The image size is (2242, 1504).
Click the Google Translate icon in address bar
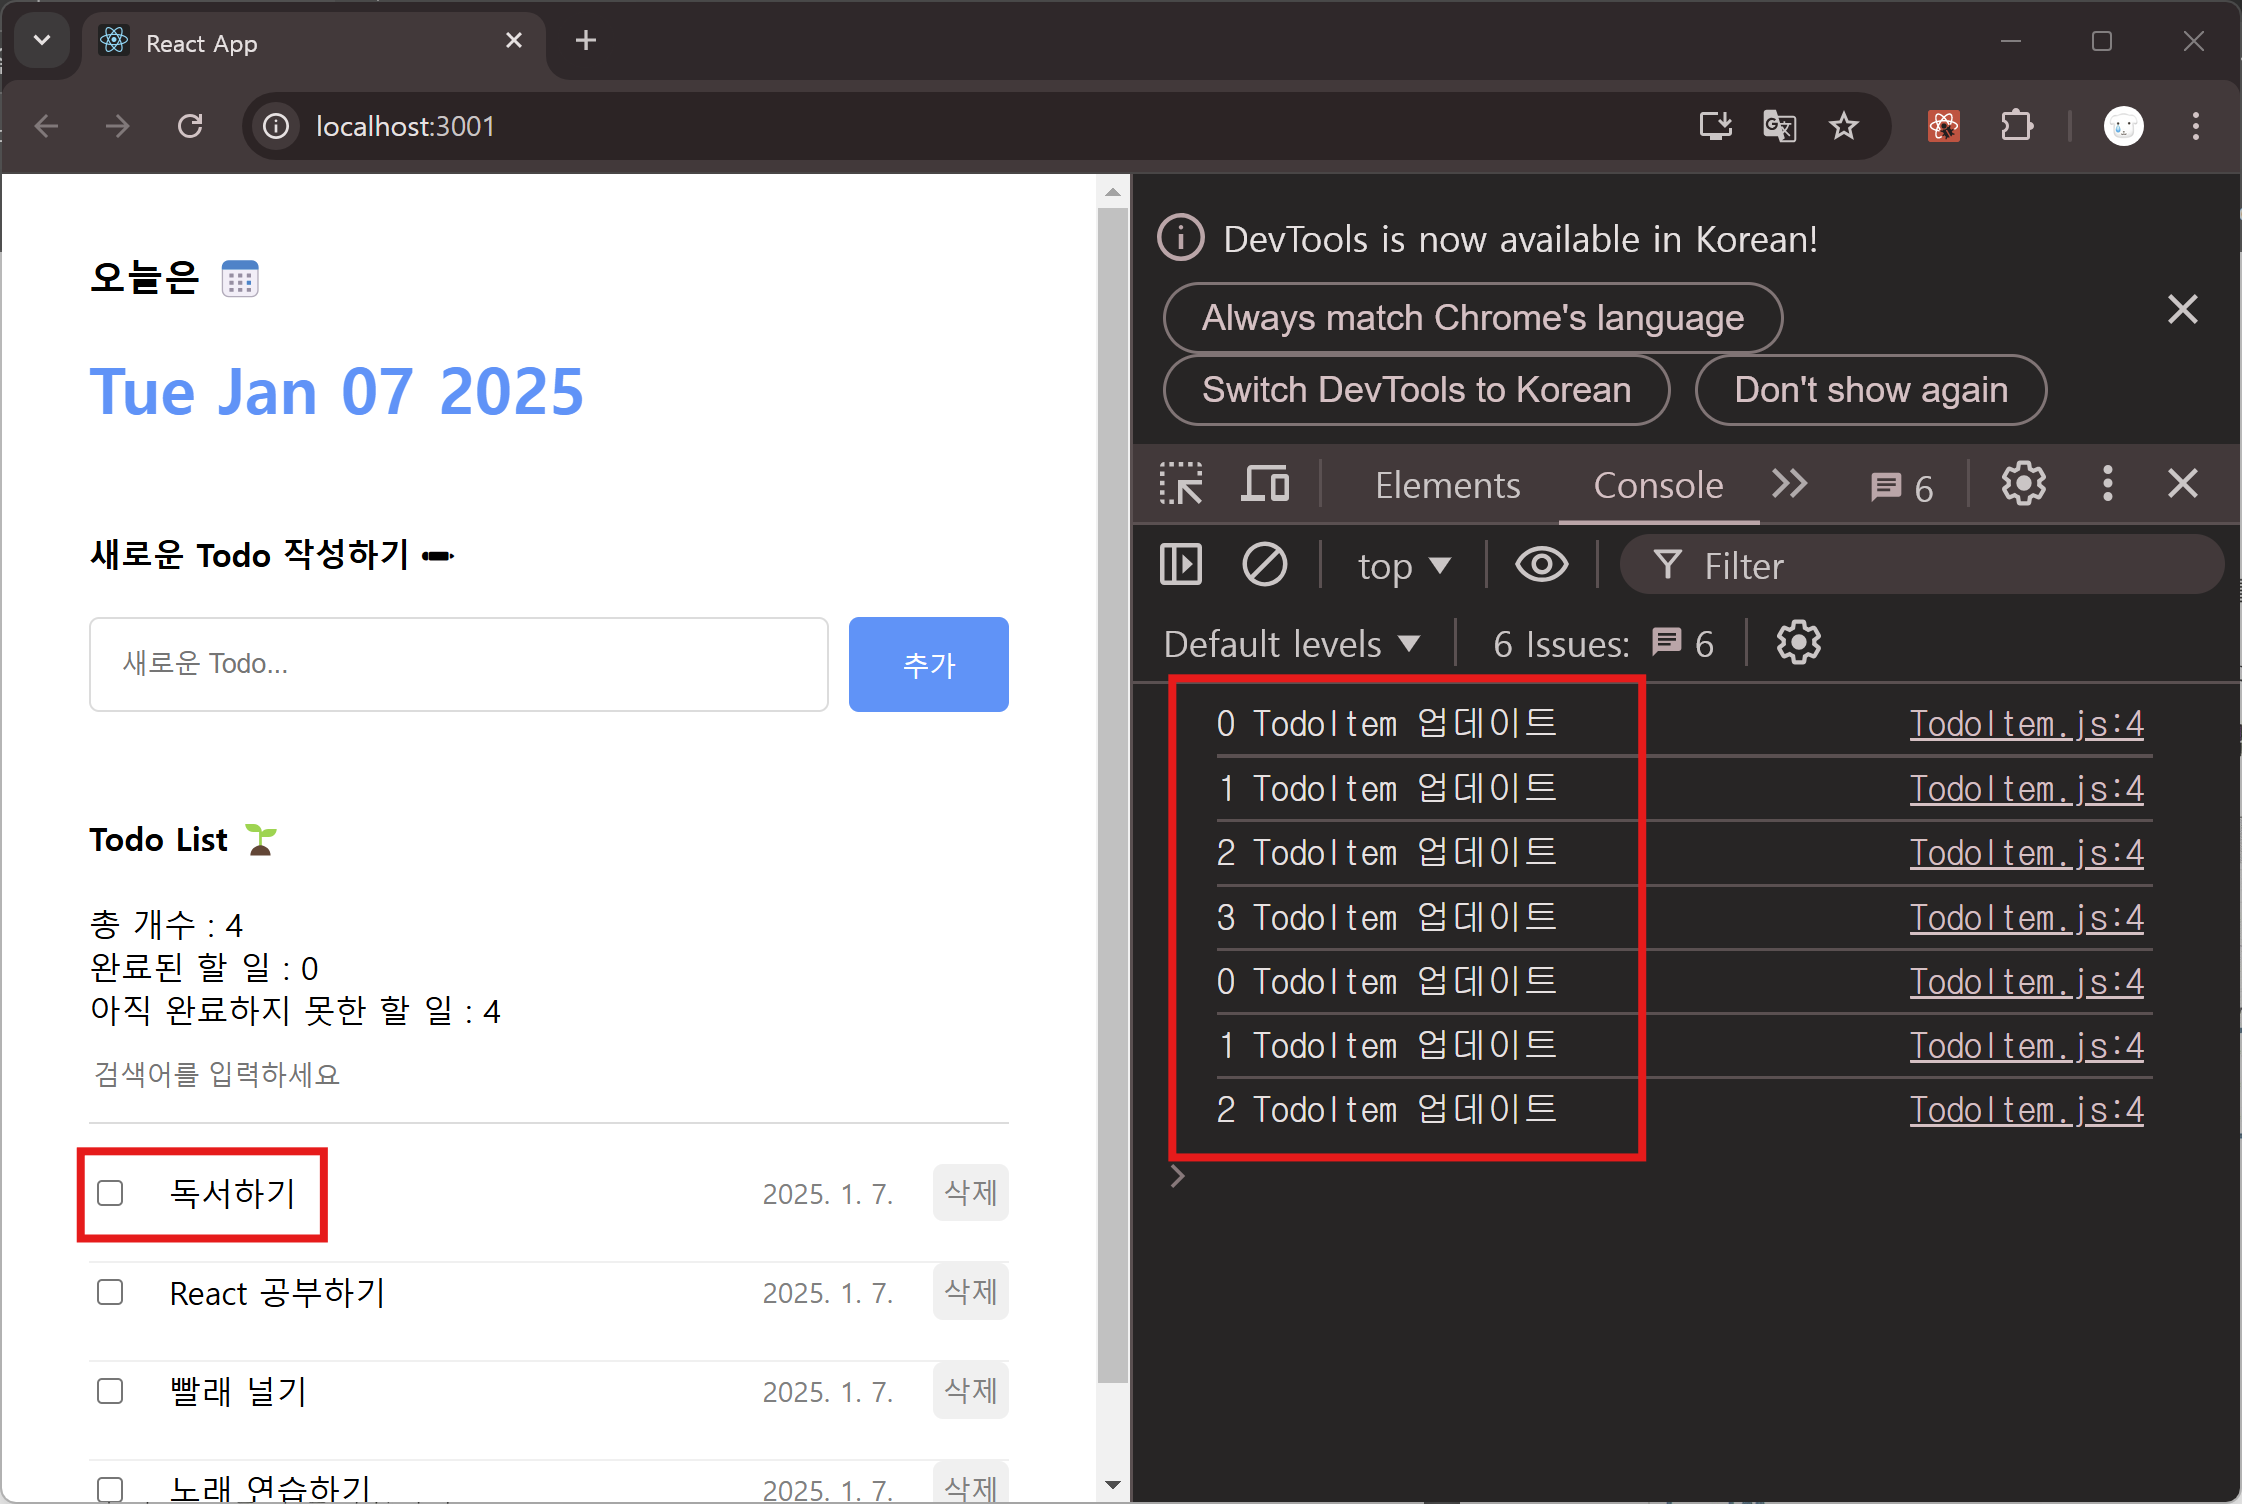click(1779, 126)
